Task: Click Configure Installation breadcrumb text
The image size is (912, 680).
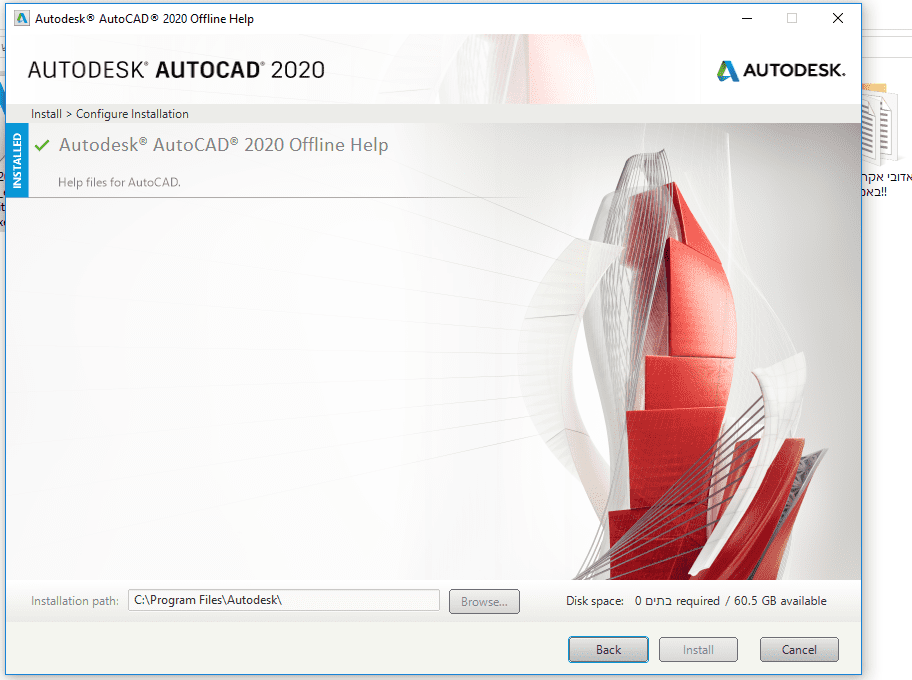Action: coord(132,114)
